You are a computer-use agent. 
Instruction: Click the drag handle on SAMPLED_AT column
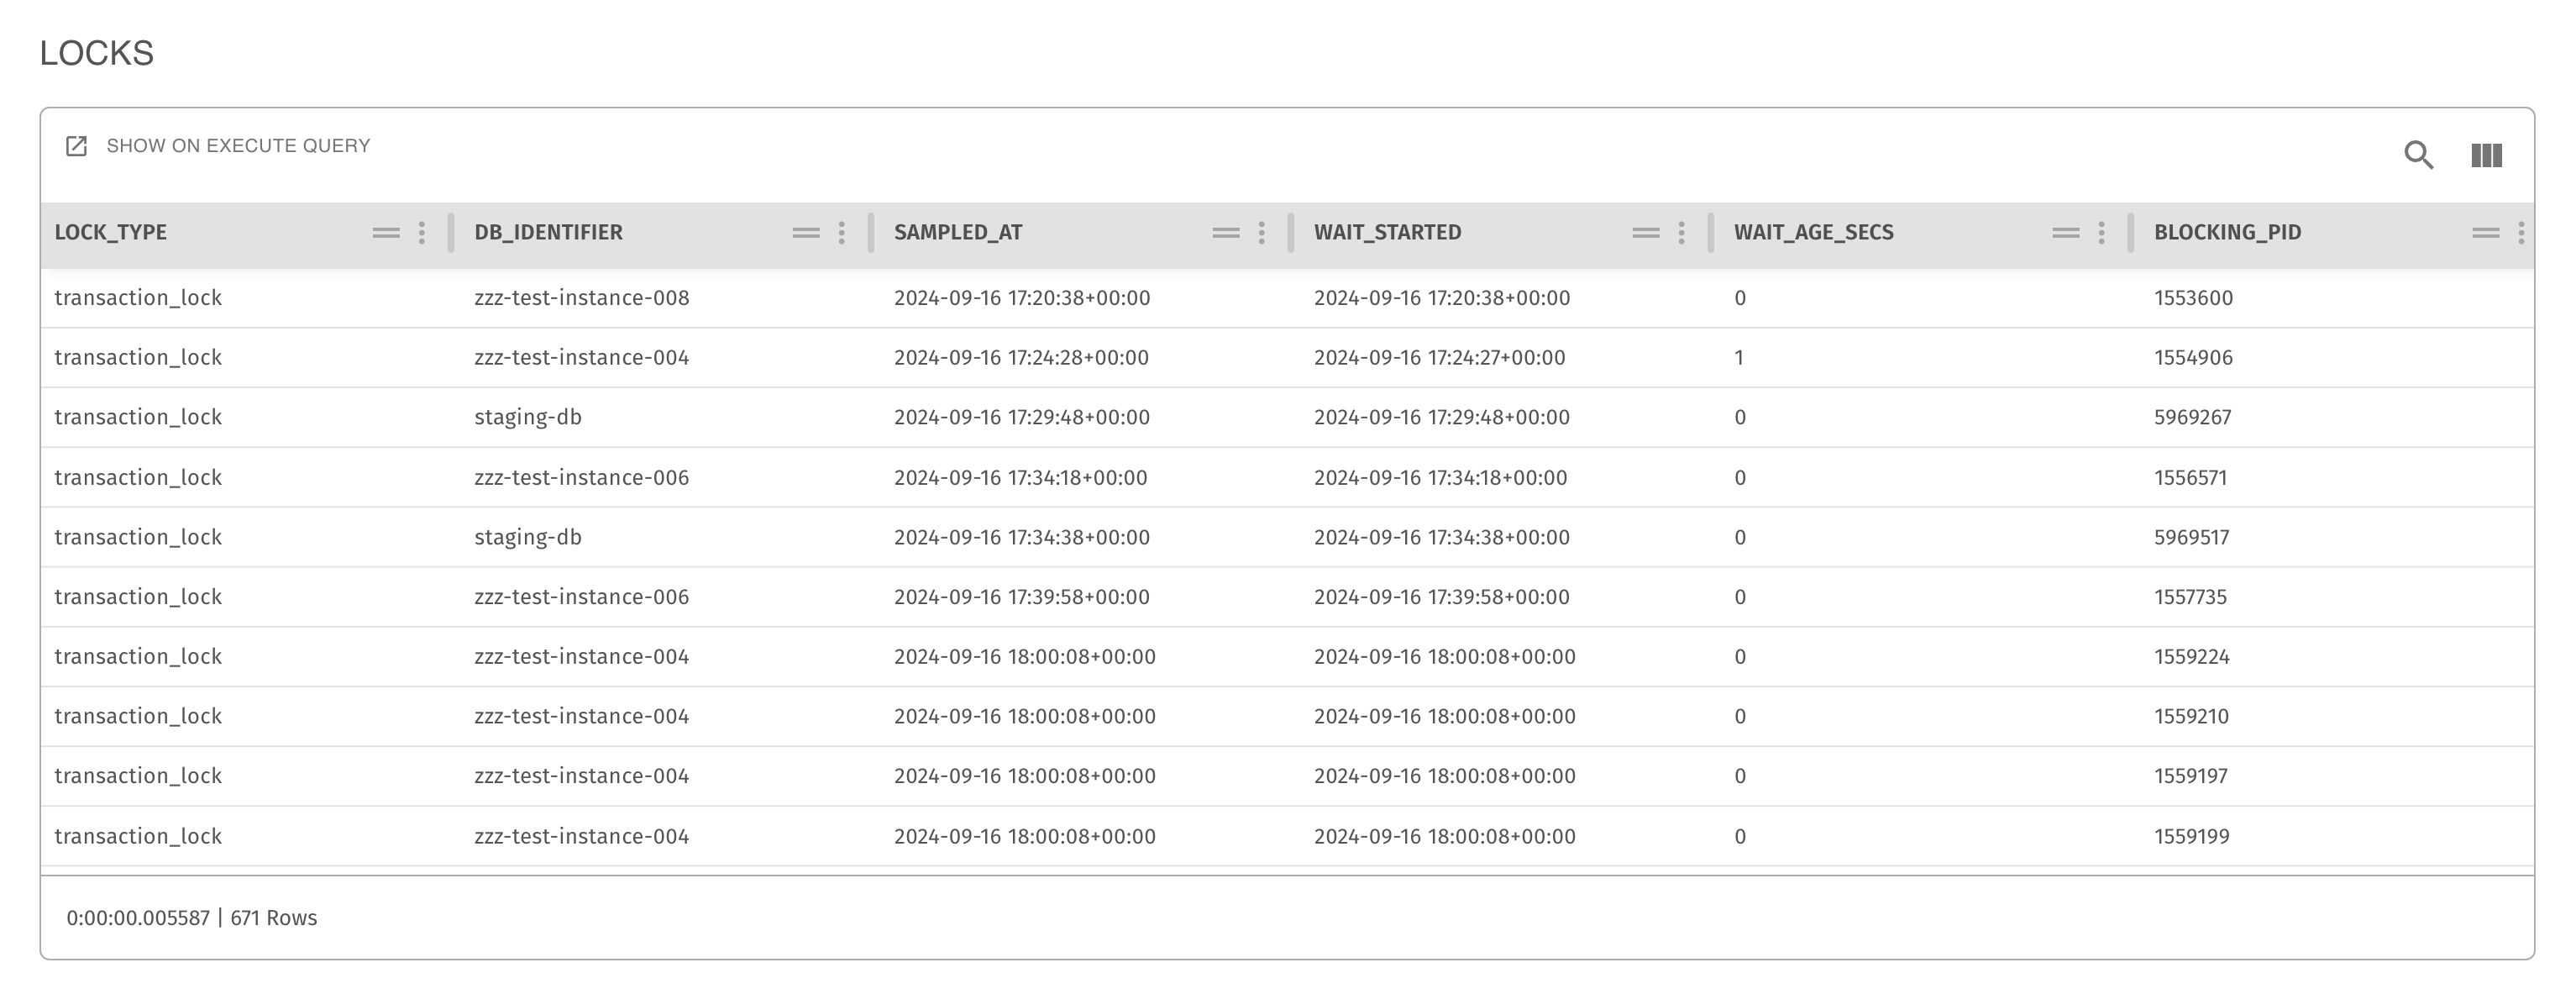point(1226,233)
